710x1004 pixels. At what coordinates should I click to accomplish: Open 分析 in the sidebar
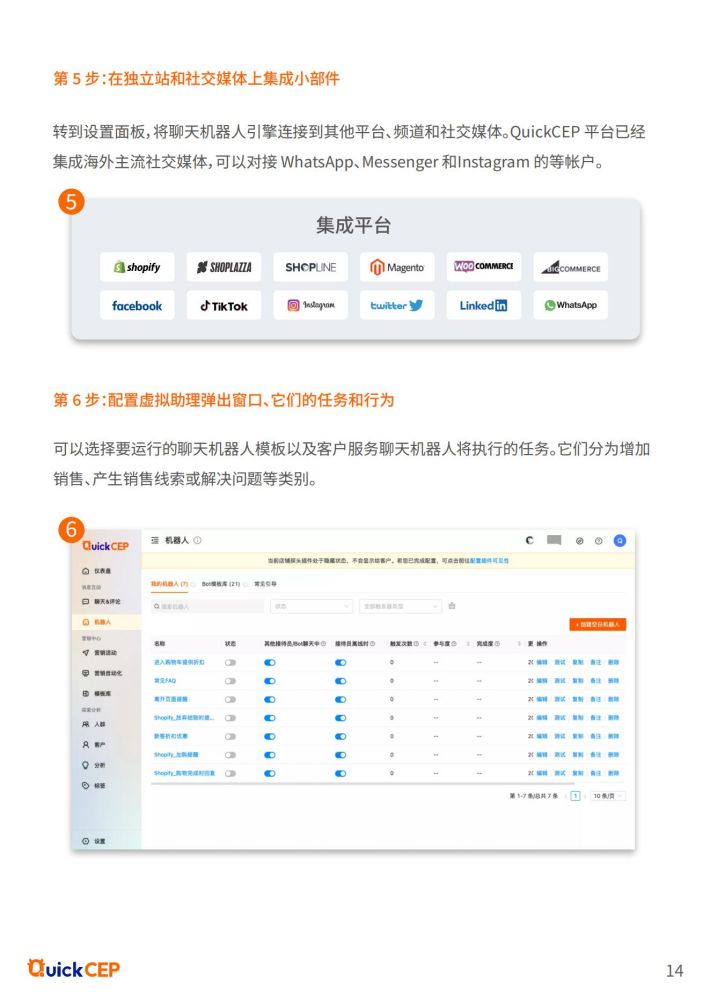(95, 765)
